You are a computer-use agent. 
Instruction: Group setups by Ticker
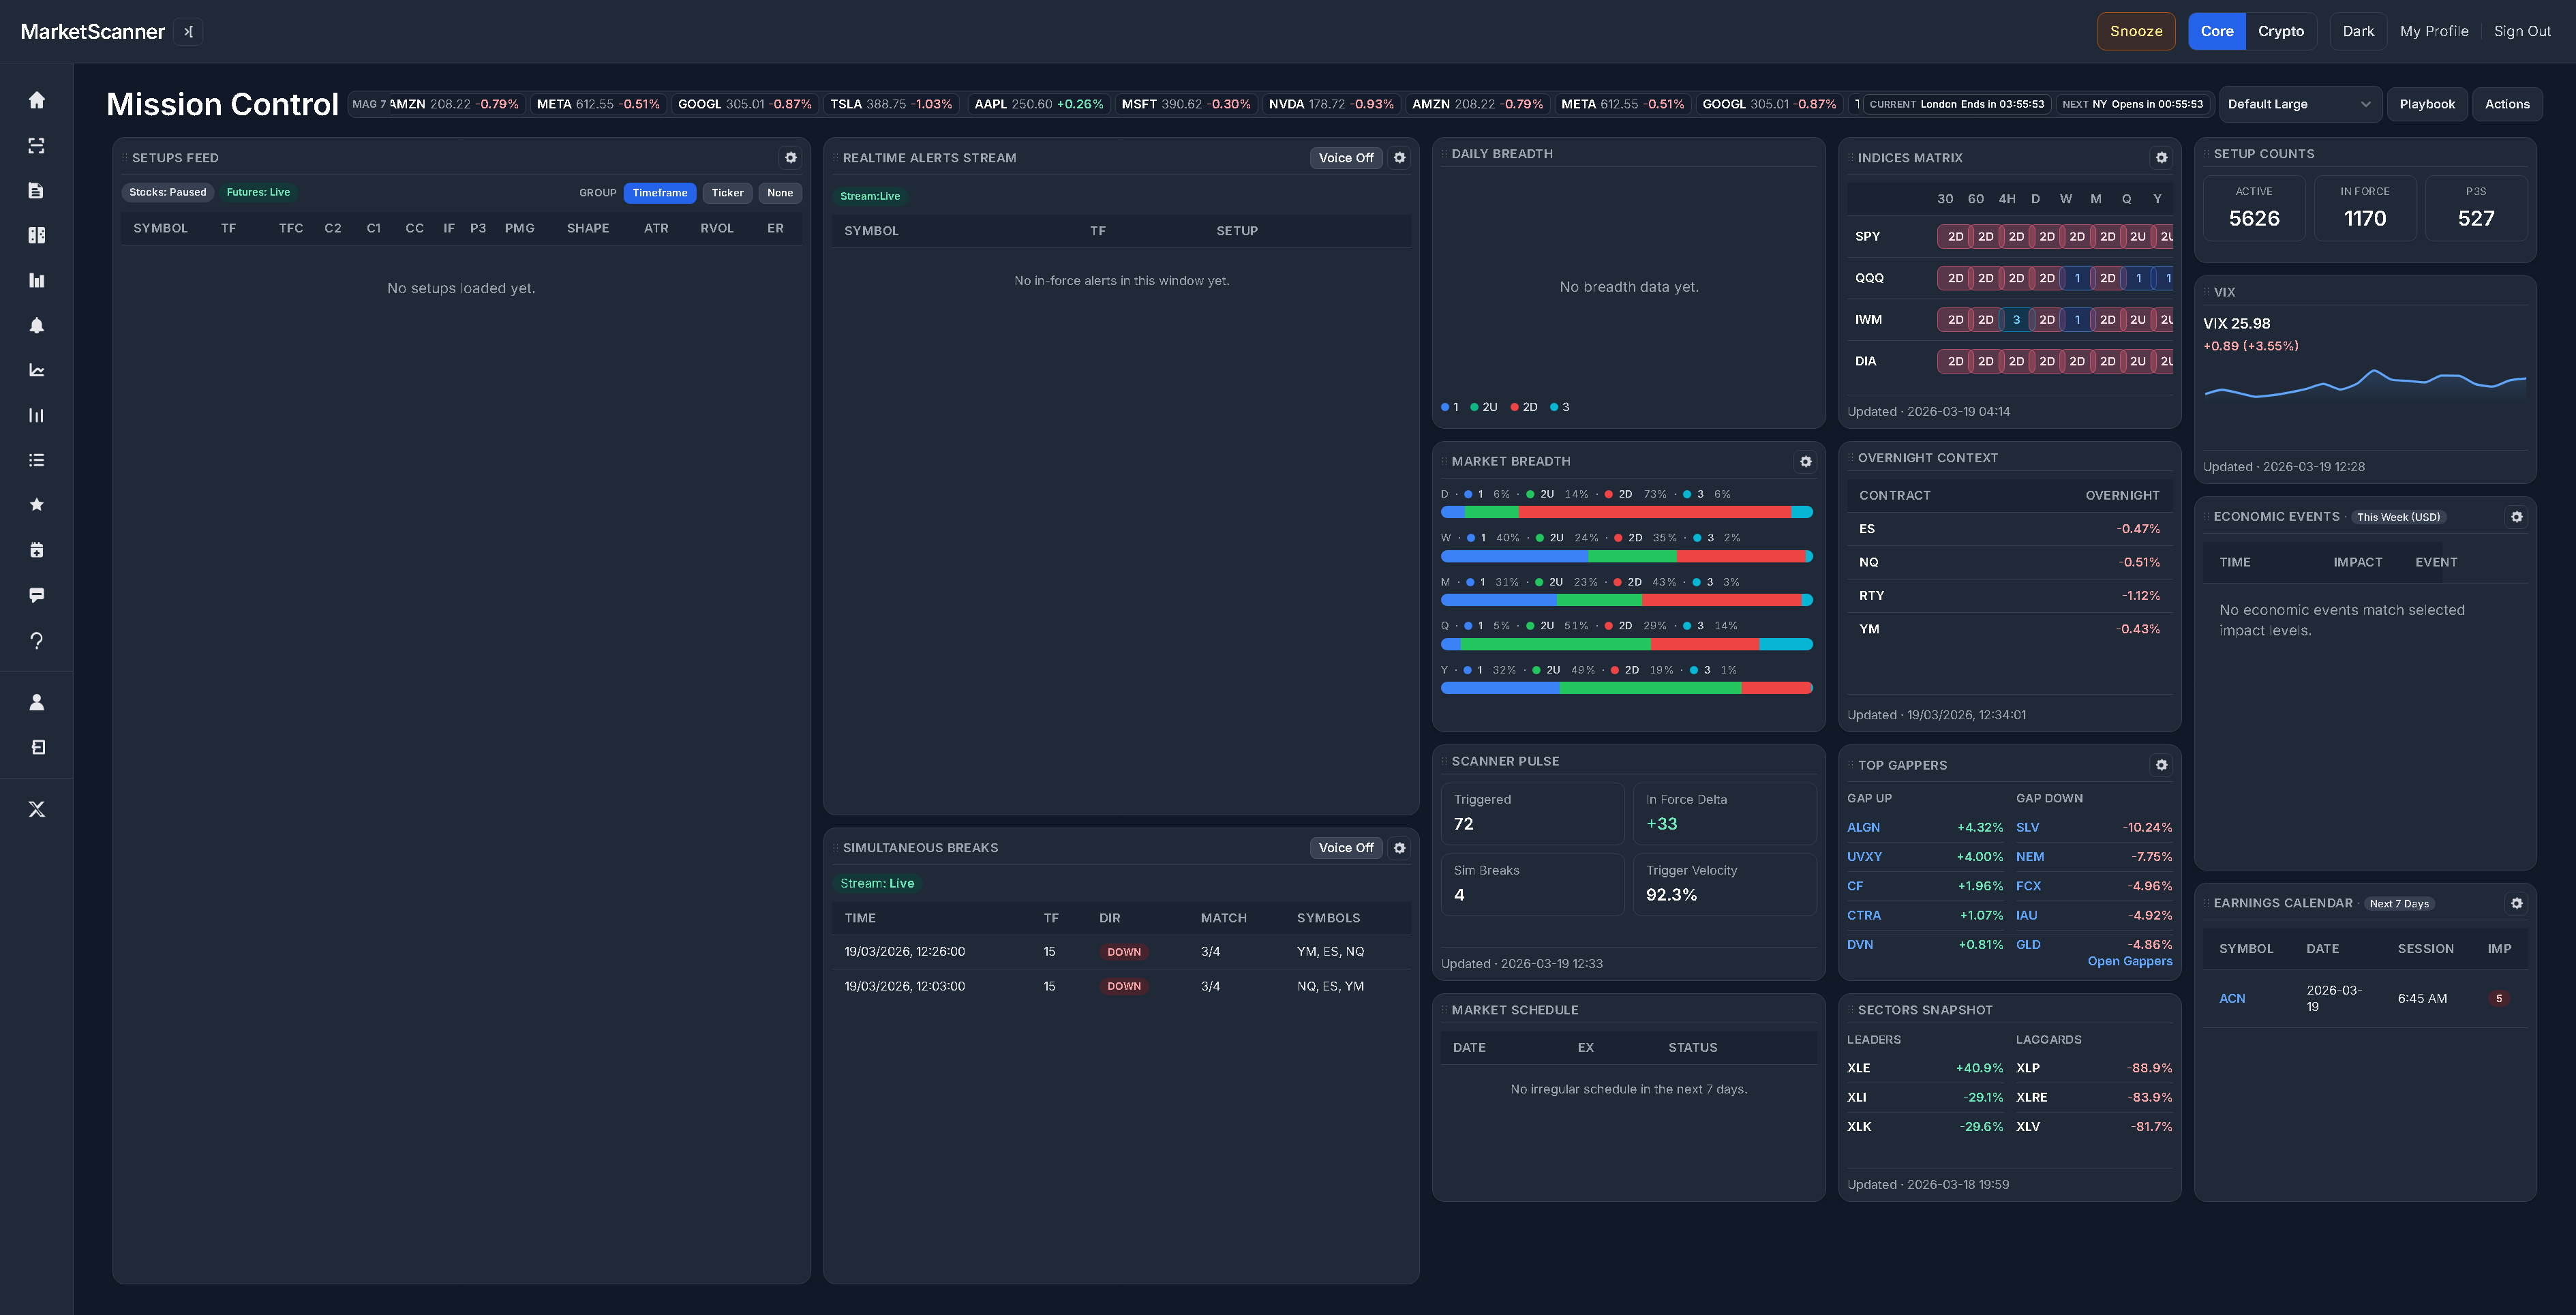tap(727, 193)
